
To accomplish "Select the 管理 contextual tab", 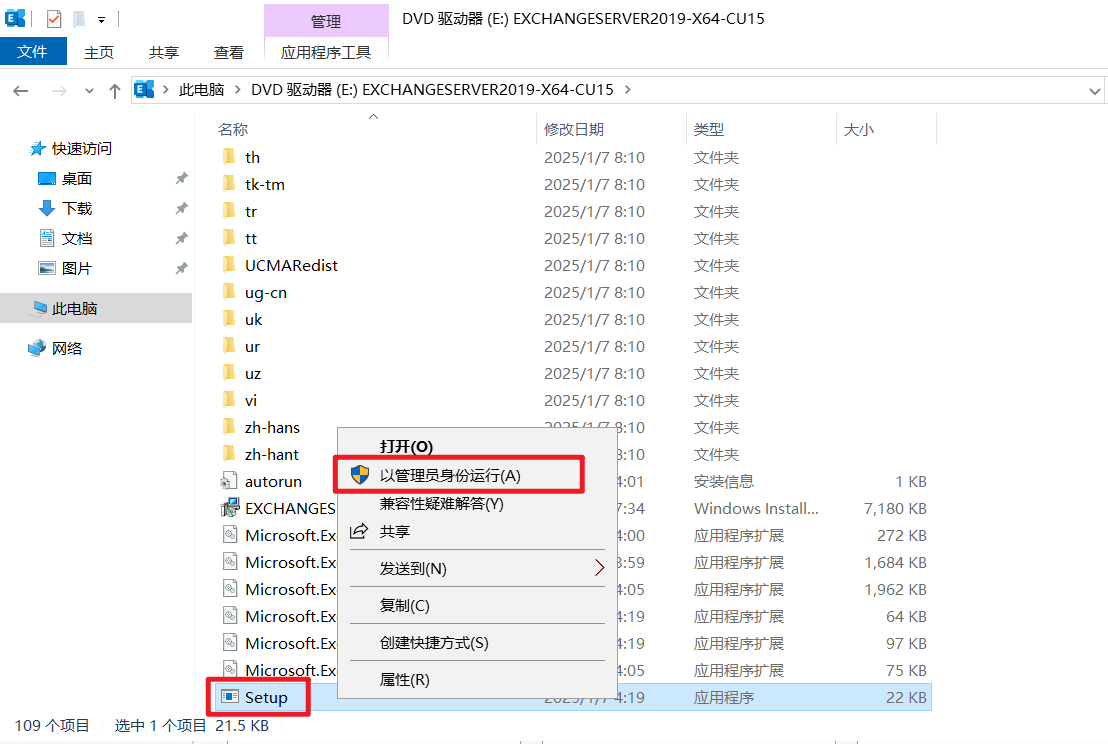I will pyautogui.click(x=326, y=21).
